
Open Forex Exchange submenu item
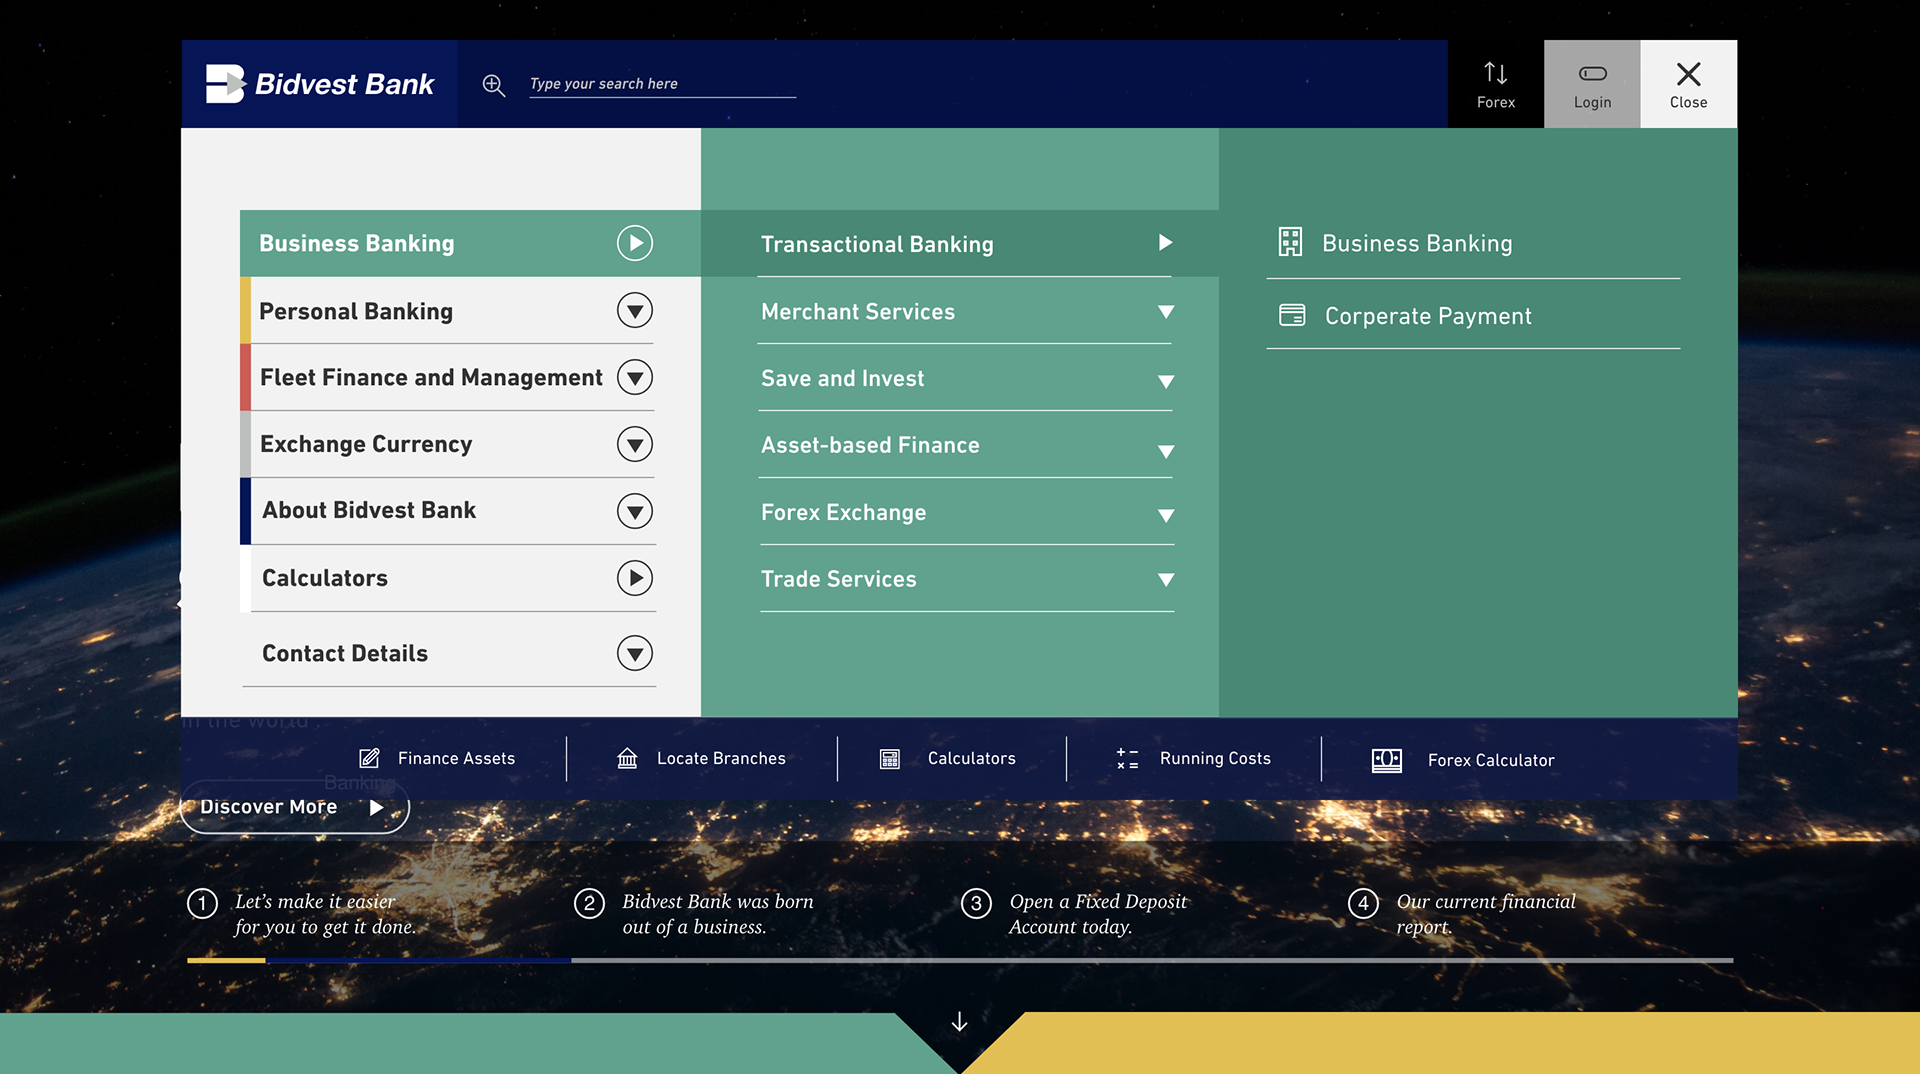tap(843, 512)
